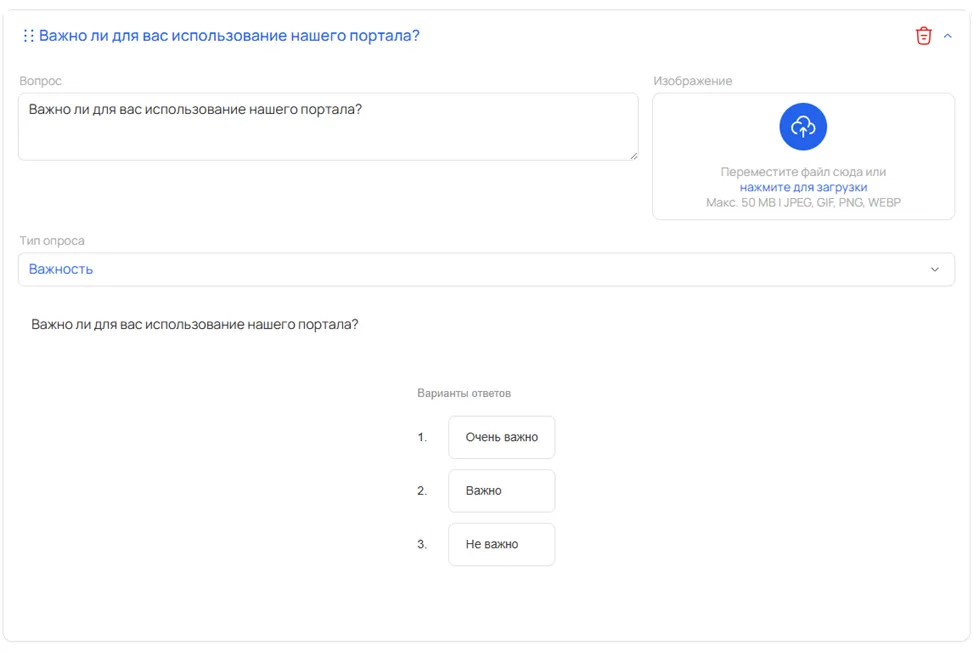The image size is (974, 652).
Task: Click the Вопрос field label
Action: 40,81
